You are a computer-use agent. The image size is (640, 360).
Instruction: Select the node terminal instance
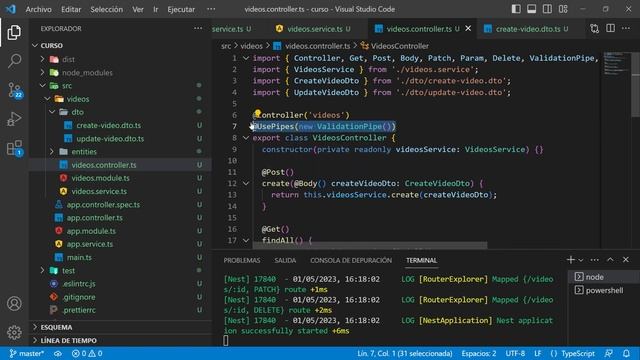click(x=604, y=277)
